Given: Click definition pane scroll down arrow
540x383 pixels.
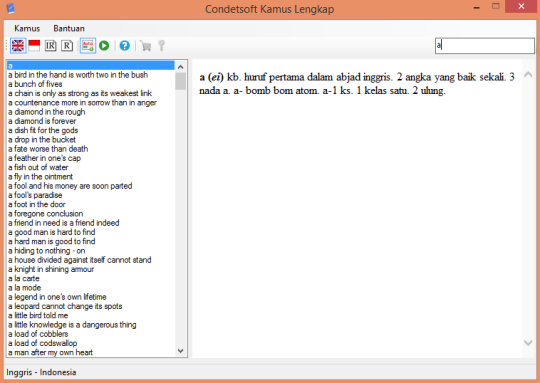Looking at the screenshot, I should click(x=528, y=342).
